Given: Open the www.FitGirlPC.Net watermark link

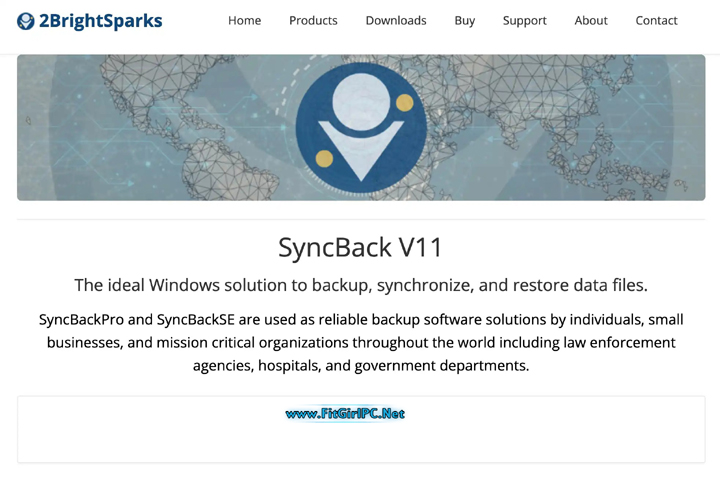Looking at the screenshot, I should point(345,414).
